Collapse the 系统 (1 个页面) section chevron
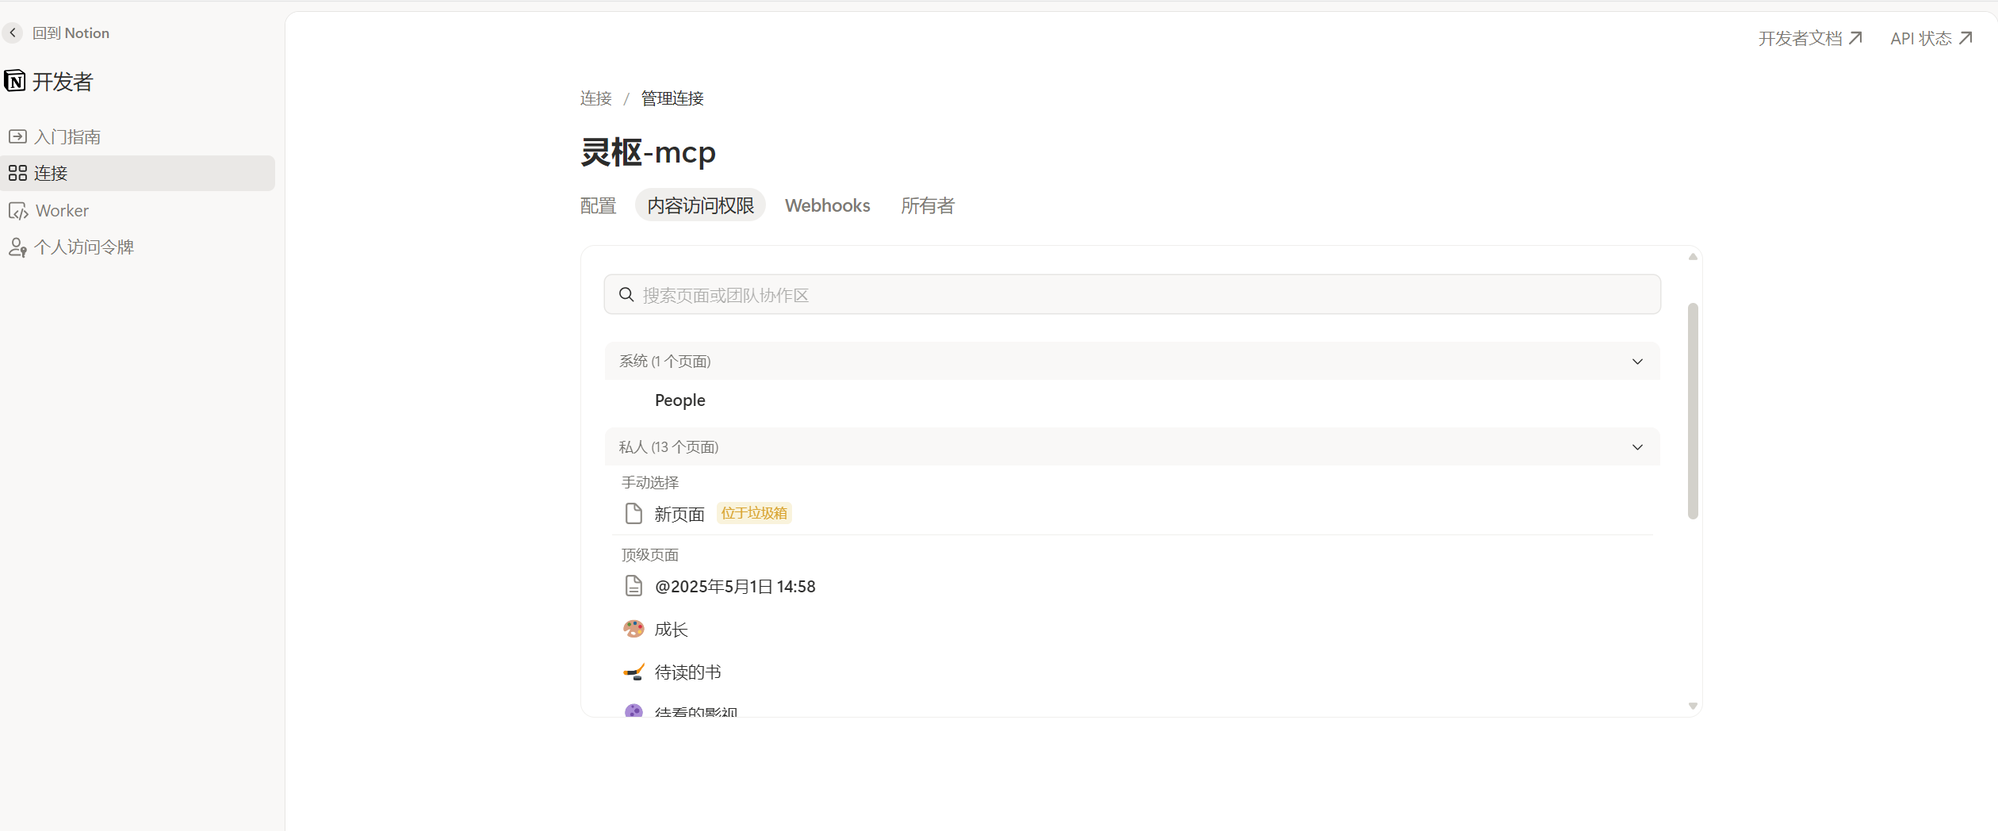 1637,361
